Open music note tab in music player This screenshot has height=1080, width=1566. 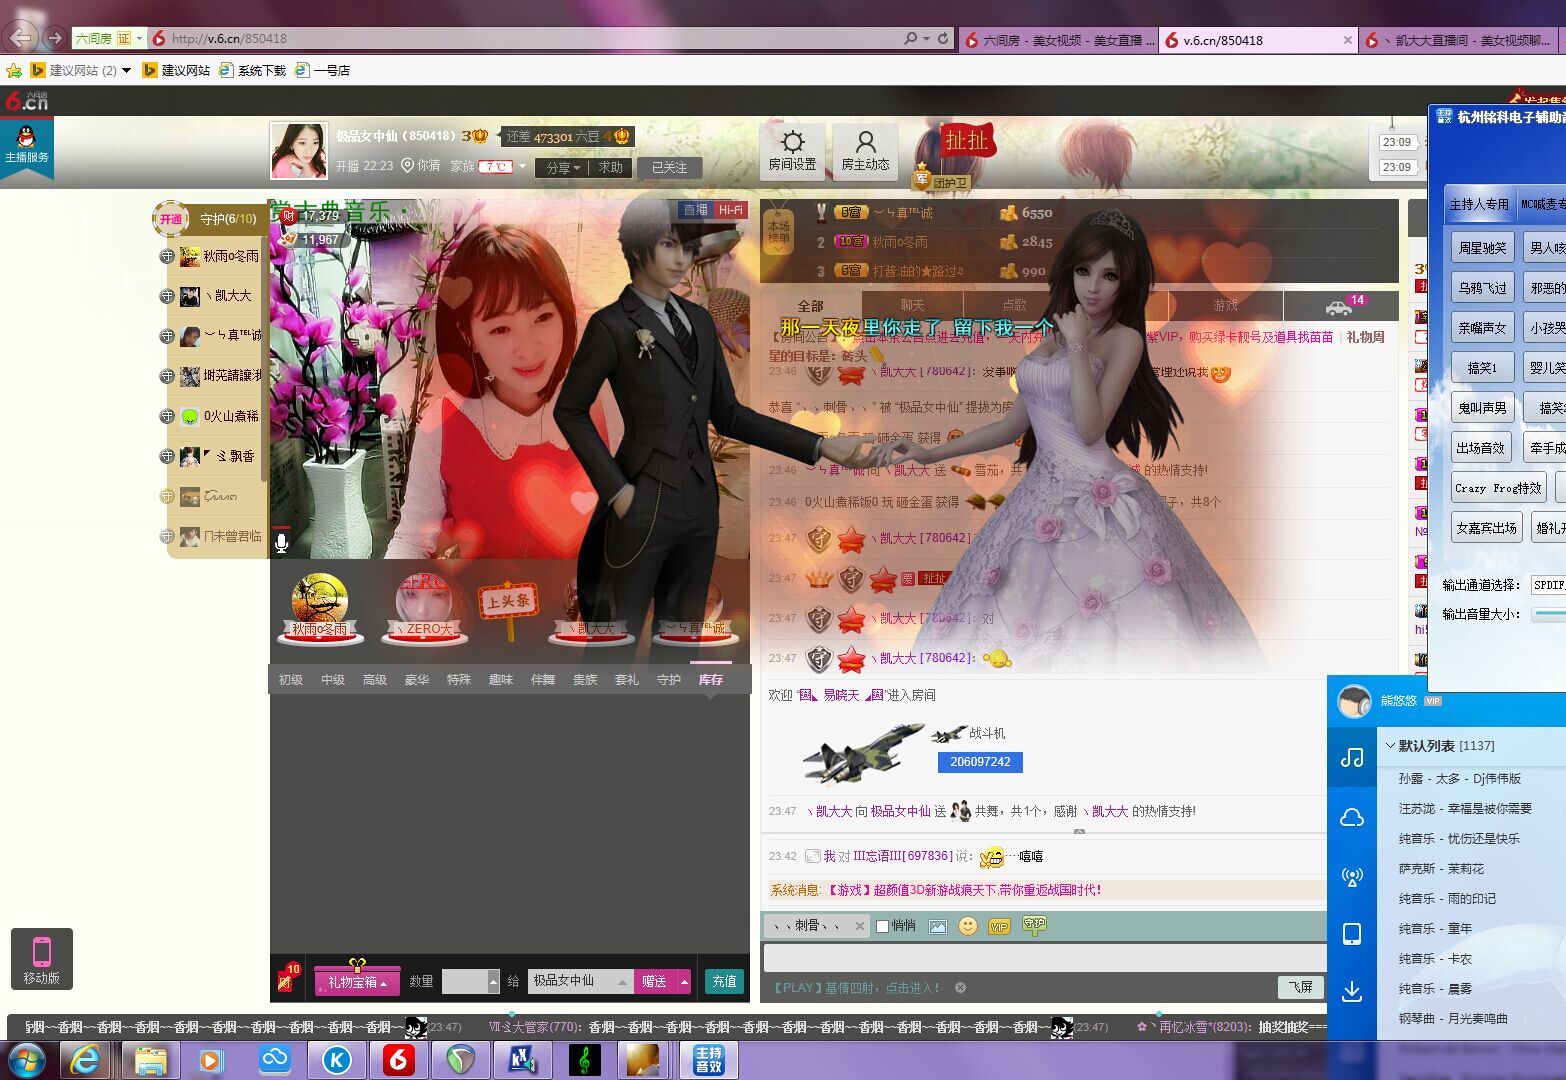1352,757
